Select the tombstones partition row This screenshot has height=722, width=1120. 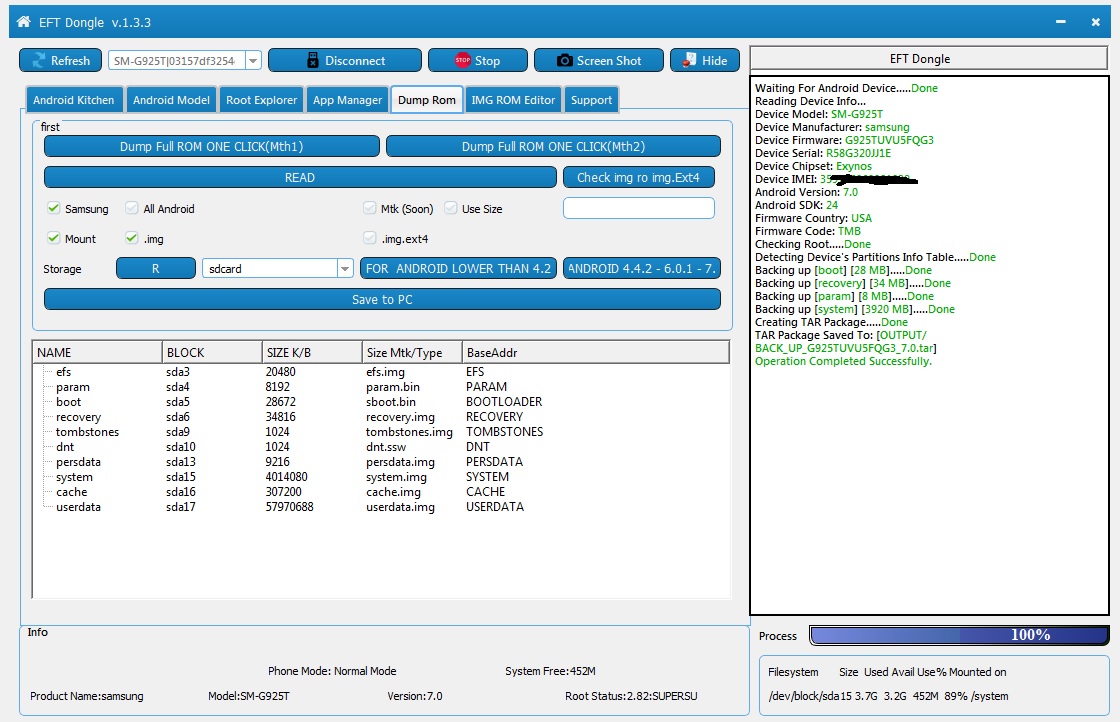point(381,432)
